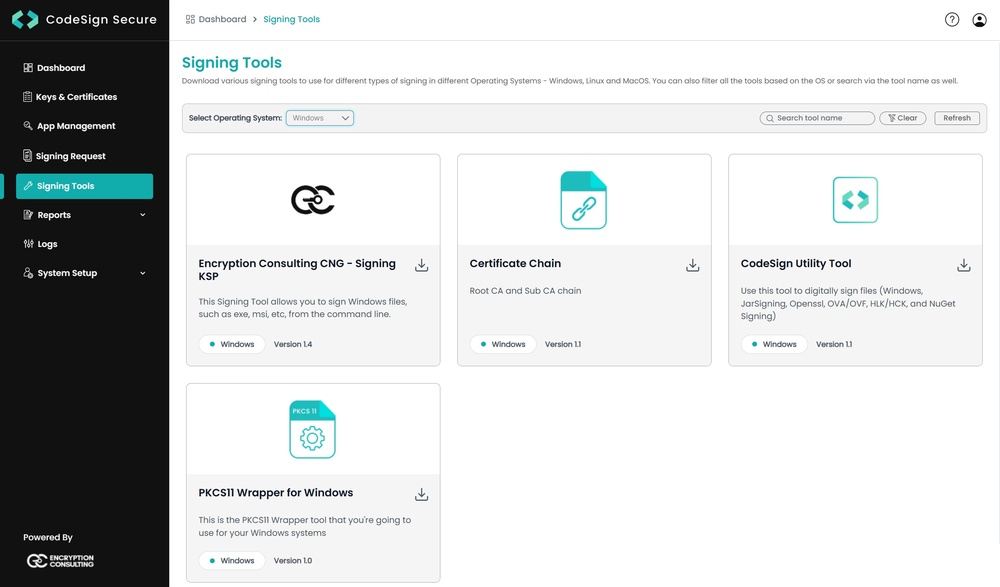Click the Encryption Consulting KSP logo thumbnail

pyautogui.click(x=313, y=200)
